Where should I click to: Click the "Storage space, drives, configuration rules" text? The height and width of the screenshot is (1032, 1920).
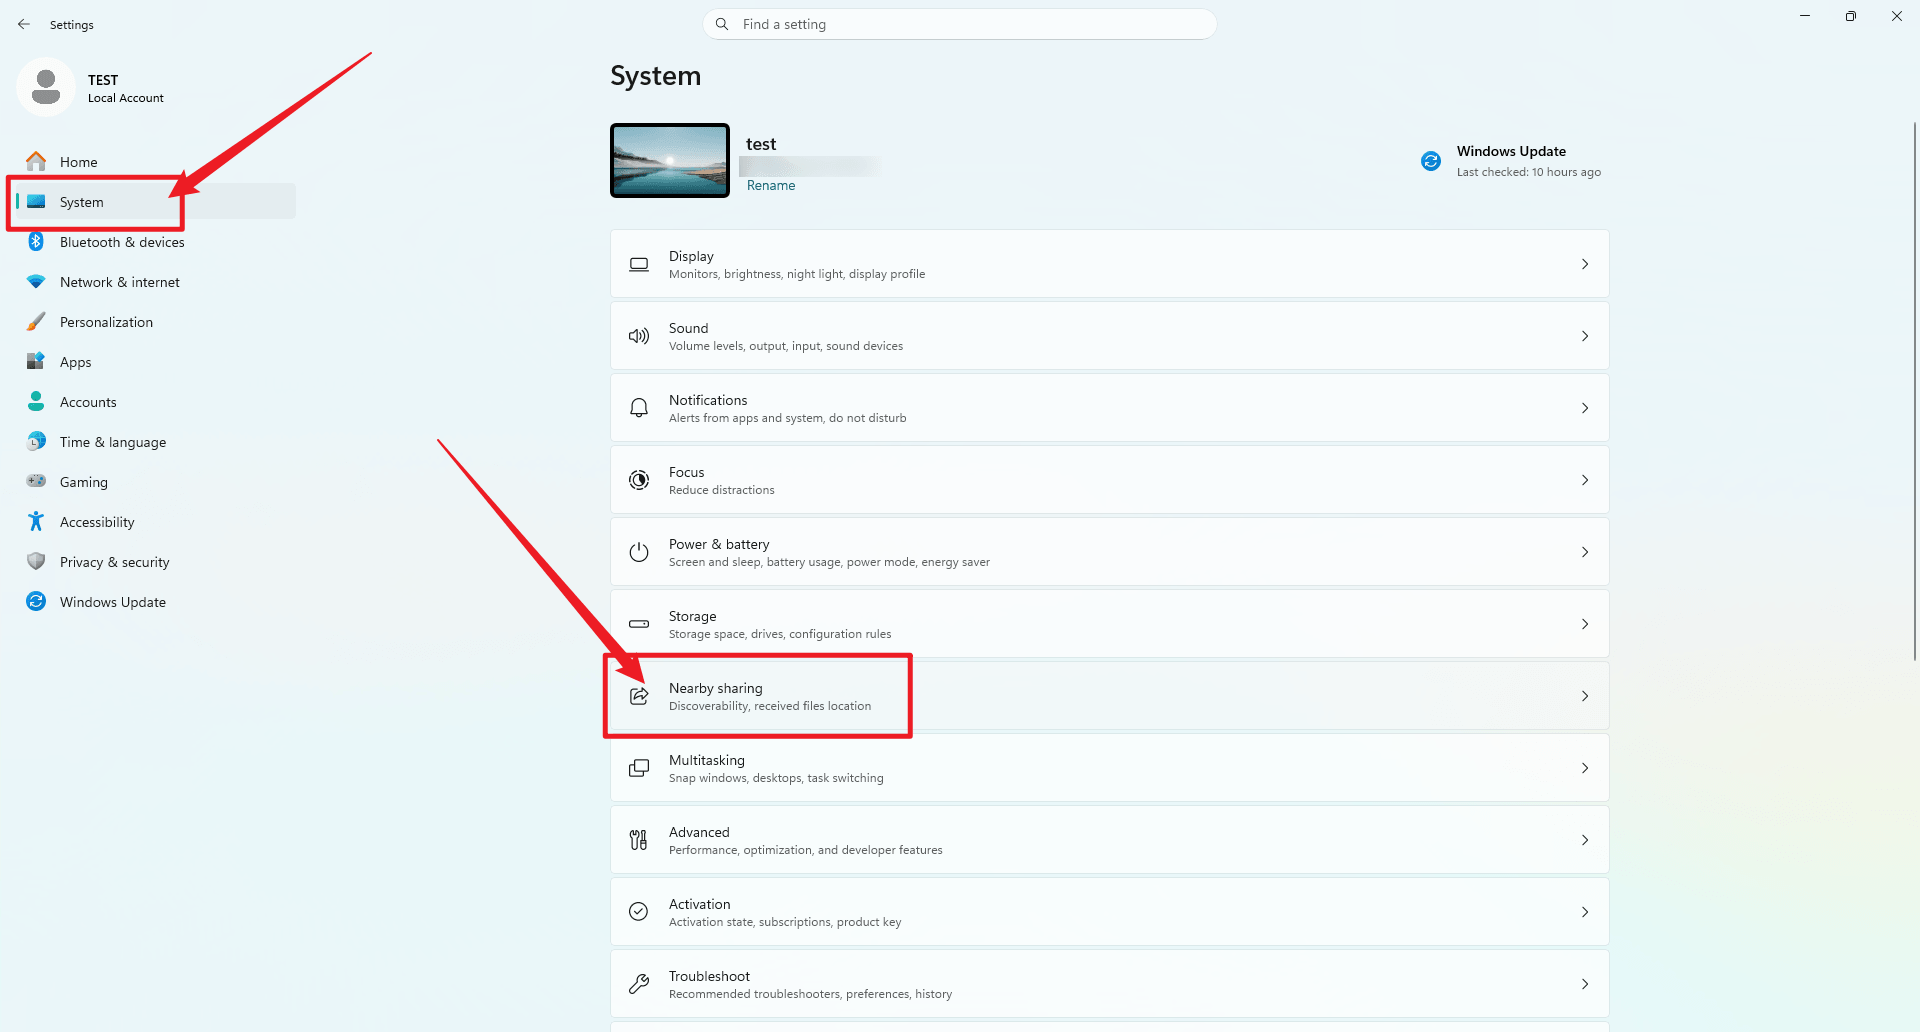pos(780,634)
